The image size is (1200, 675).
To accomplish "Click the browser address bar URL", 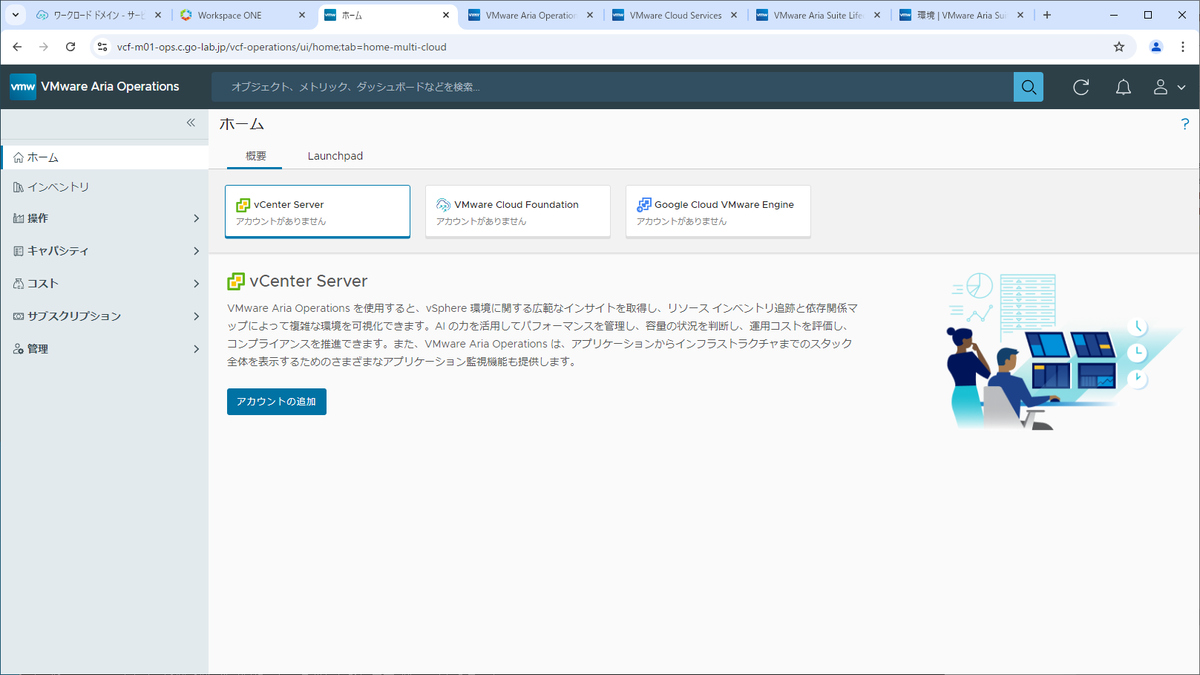I will [x=282, y=46].
